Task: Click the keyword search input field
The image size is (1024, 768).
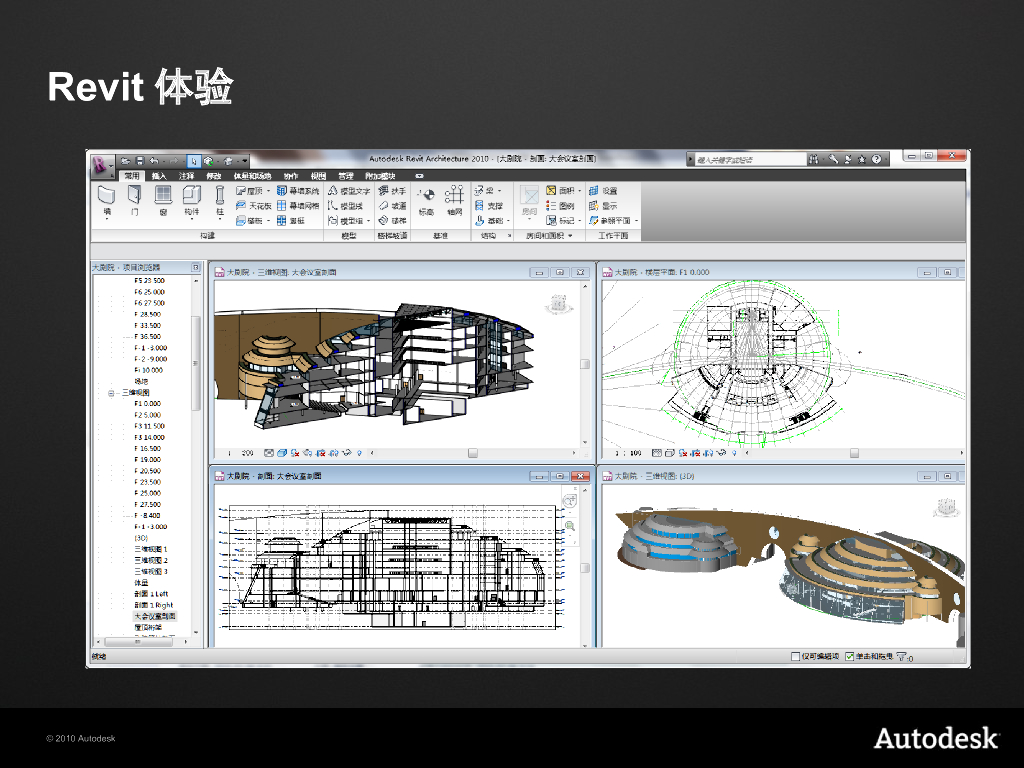Action: pos(750,159)
